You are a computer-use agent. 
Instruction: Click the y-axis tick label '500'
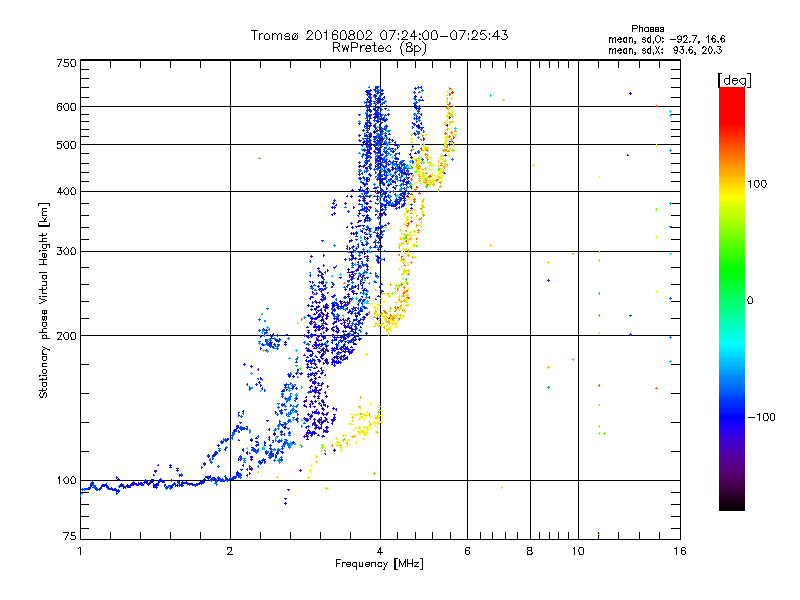click(66, 145)
